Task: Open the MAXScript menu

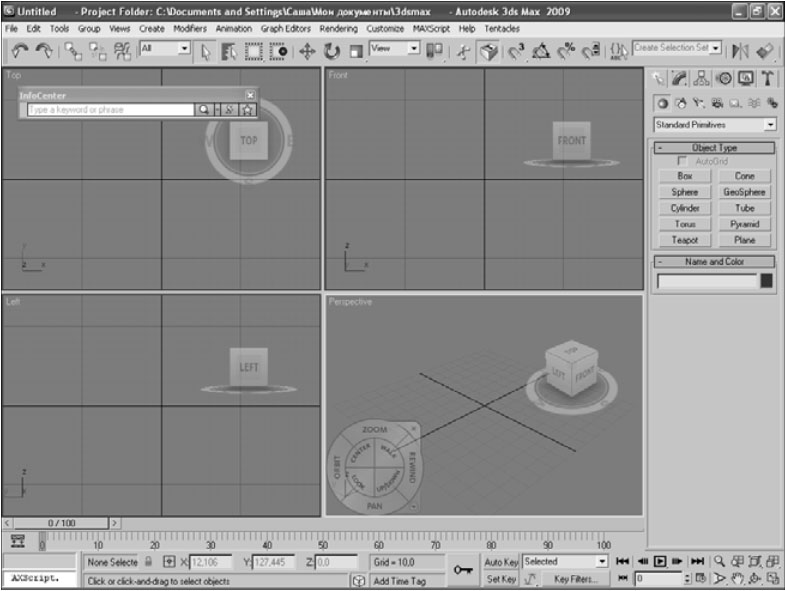Action: (x=431, y=29)
